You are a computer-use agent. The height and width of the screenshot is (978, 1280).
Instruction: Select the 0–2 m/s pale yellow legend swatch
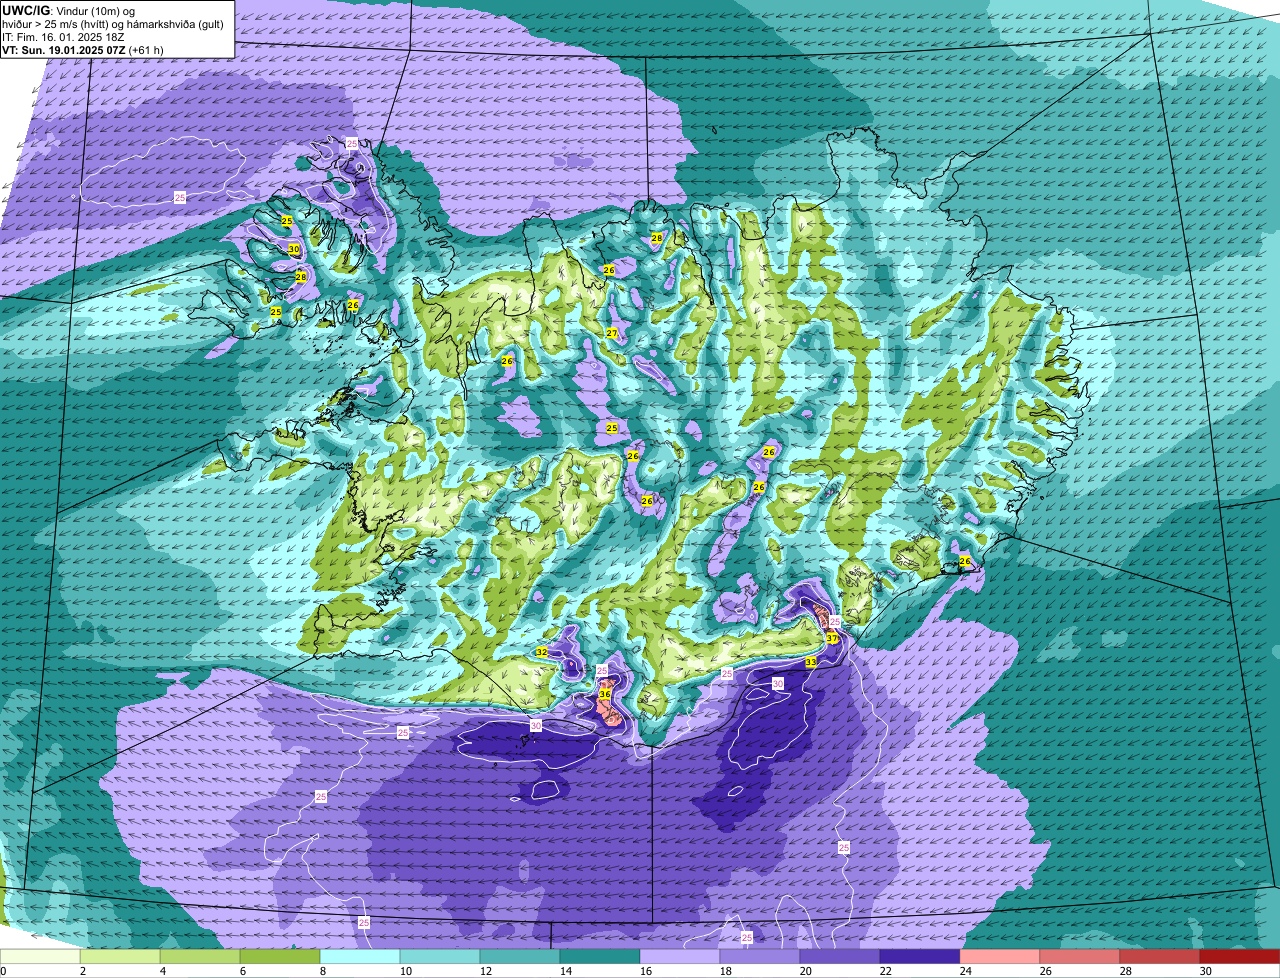pos(40,956)
